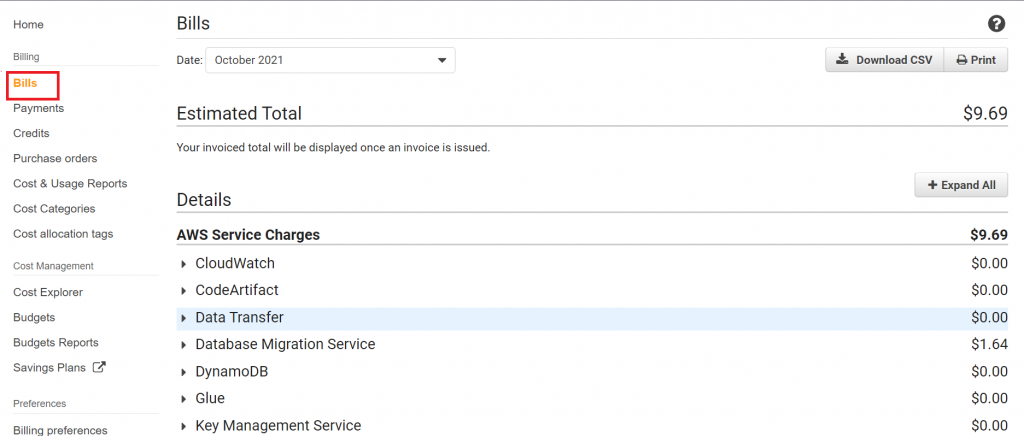Go to Home in the sidebar
The width and height of the screenshot is (1024, 436).
pos(28,24)
